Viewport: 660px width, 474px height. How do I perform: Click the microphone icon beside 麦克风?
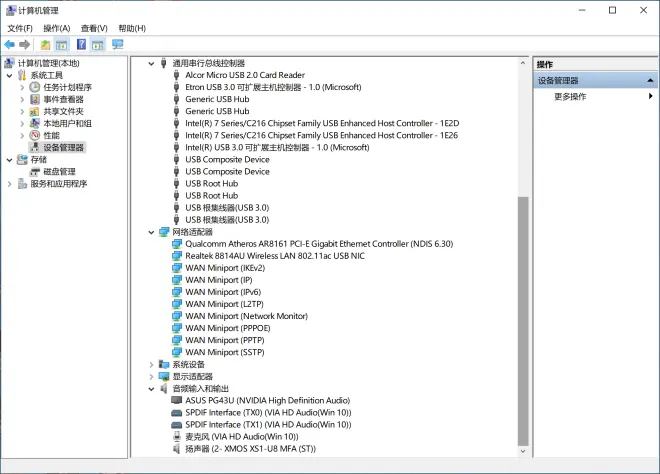click(x=177, y=437)
